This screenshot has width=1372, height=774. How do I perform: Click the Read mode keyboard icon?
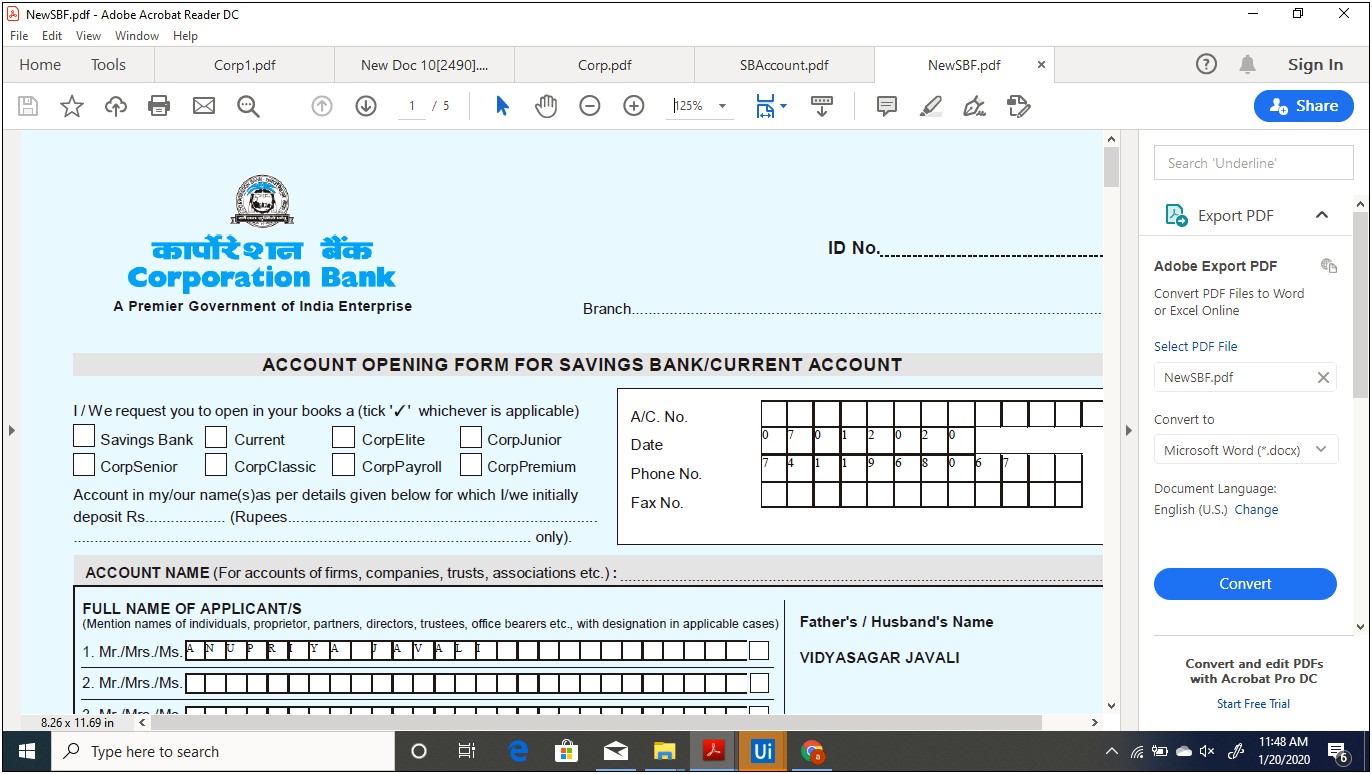pos(822,106)
